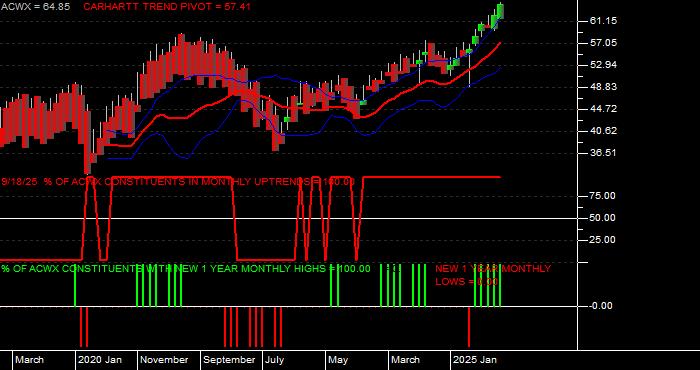Click the July date label
The image size is (700, 370).
274,360
